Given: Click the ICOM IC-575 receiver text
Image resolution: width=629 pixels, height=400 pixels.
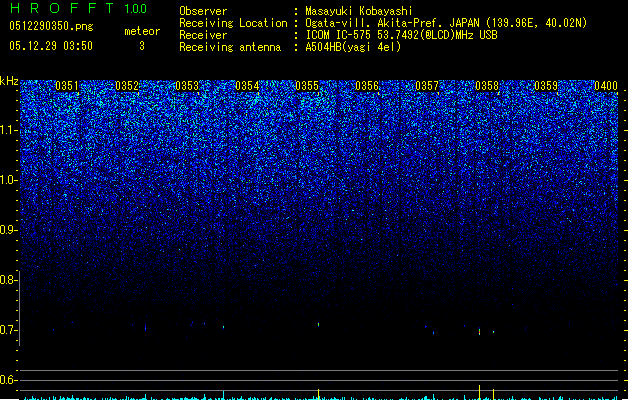Looking at the screenshot, I should click(x=401, y=35).
